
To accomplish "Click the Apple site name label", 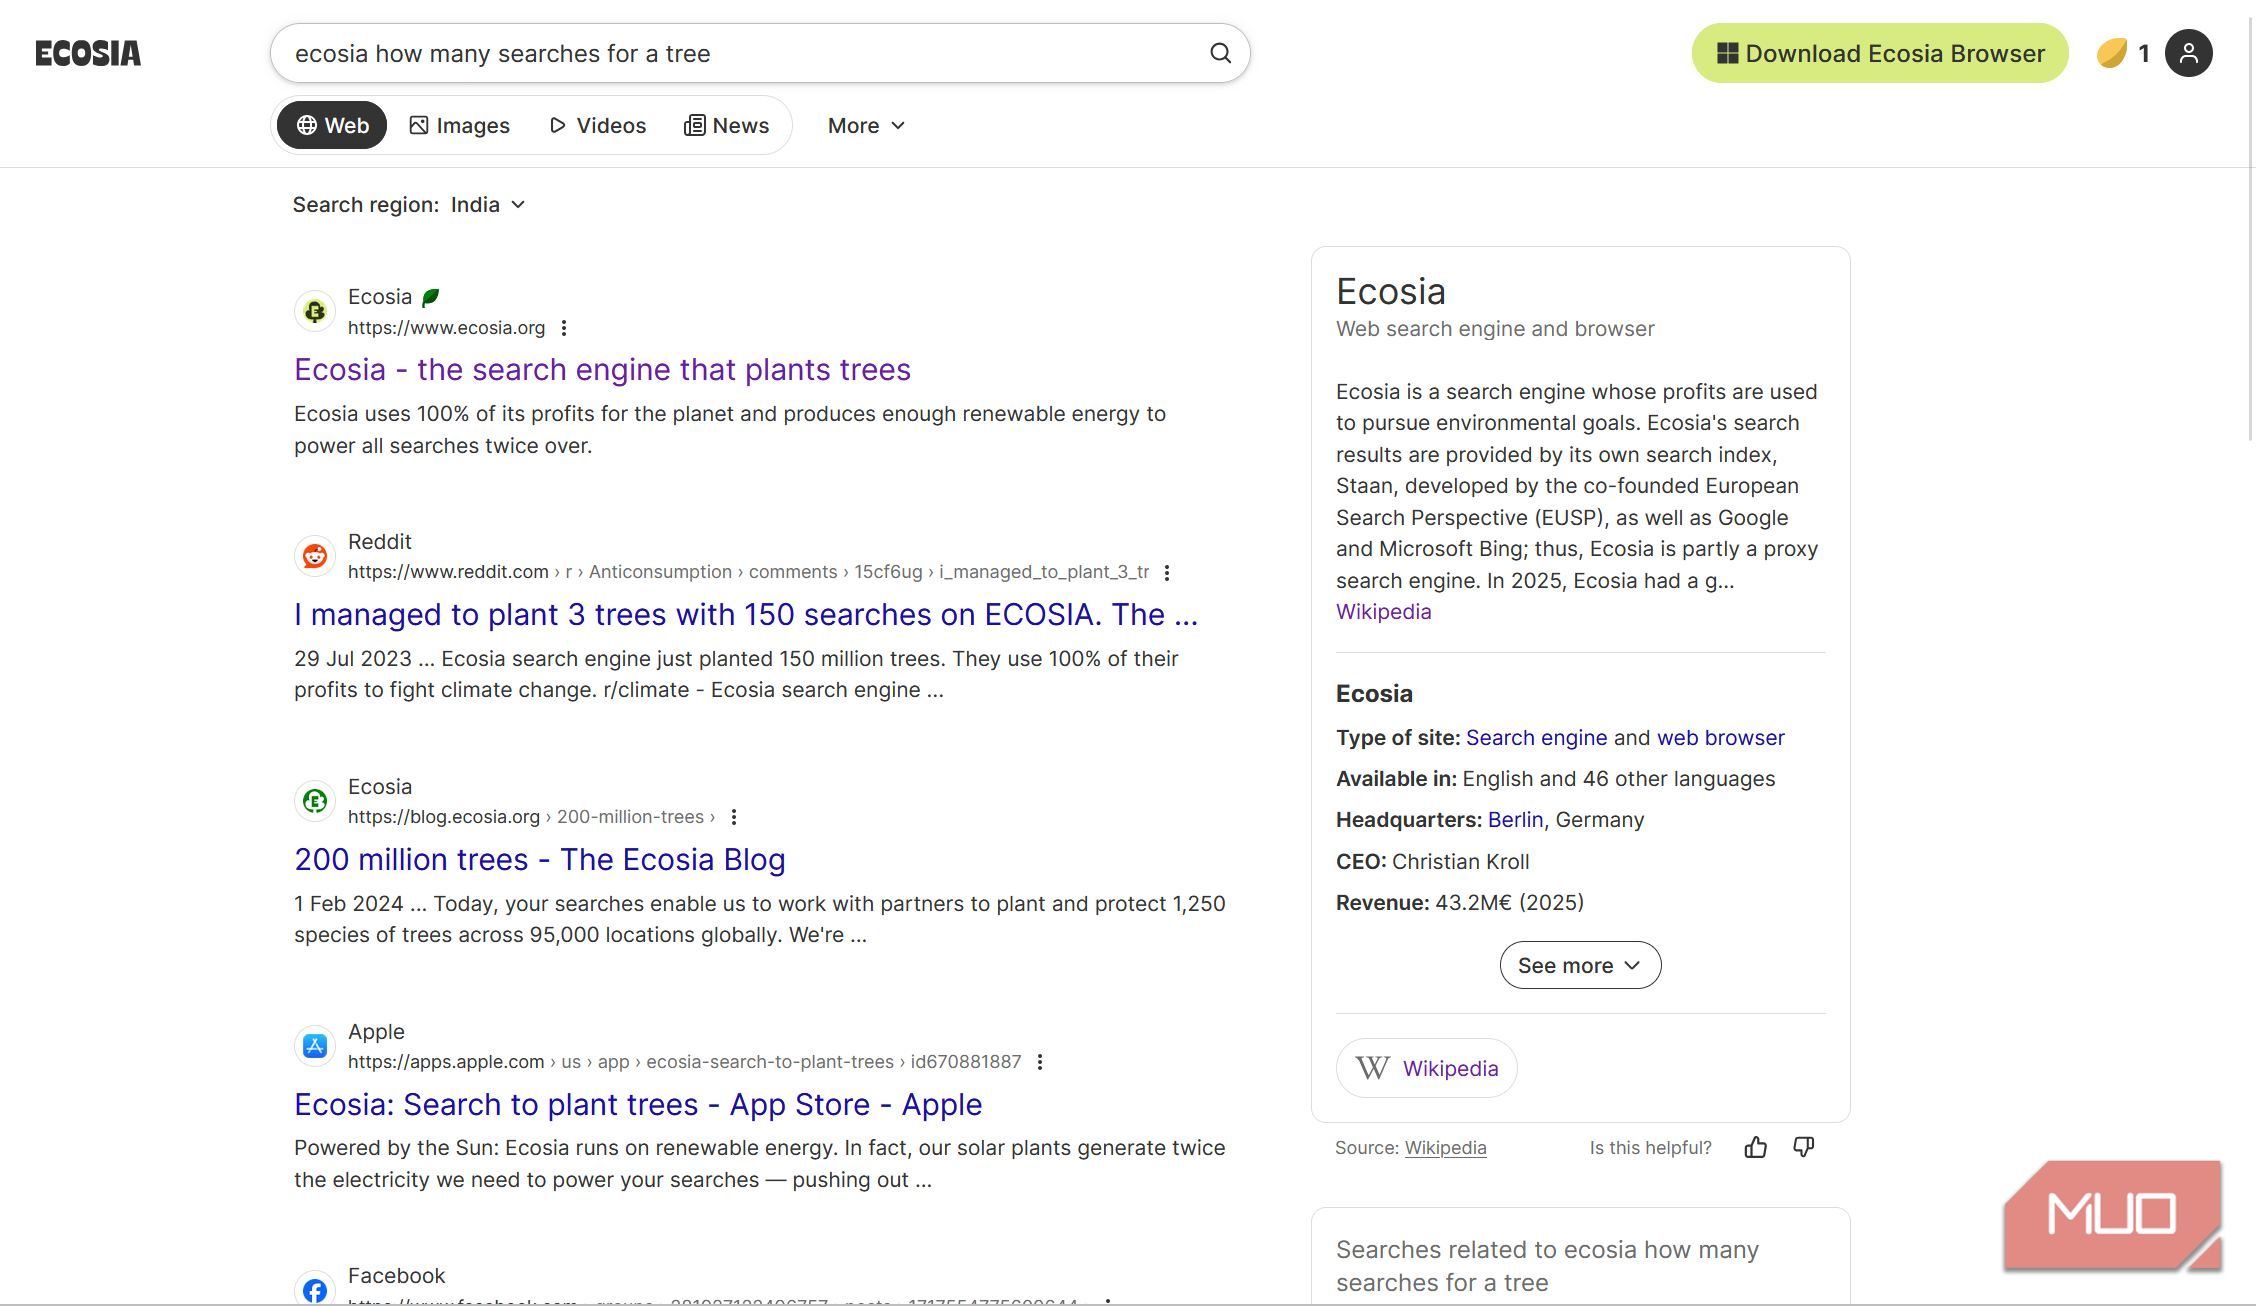I will coord(376,1032).
